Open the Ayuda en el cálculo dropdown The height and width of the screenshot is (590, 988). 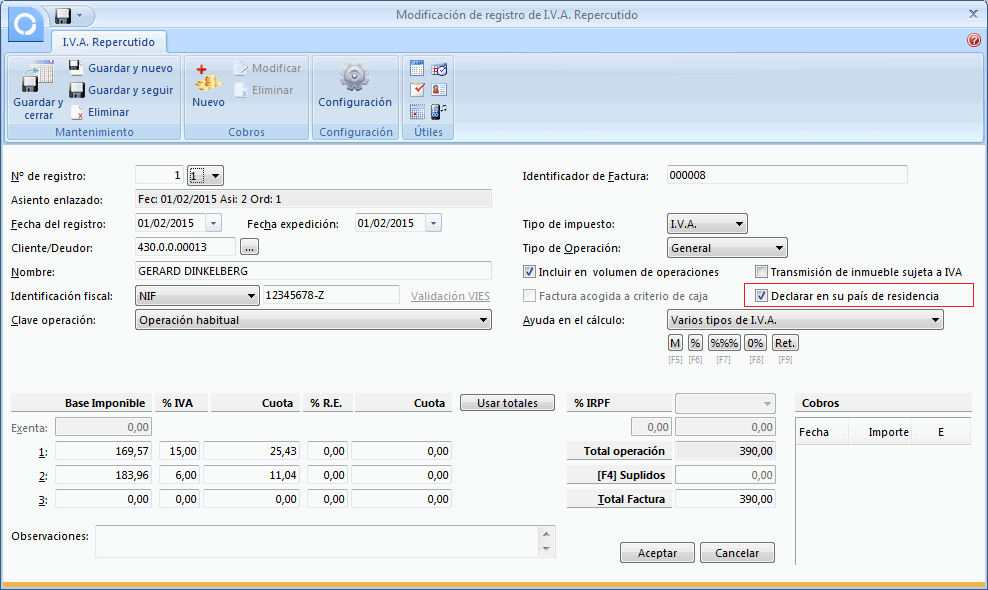[805, 320]
